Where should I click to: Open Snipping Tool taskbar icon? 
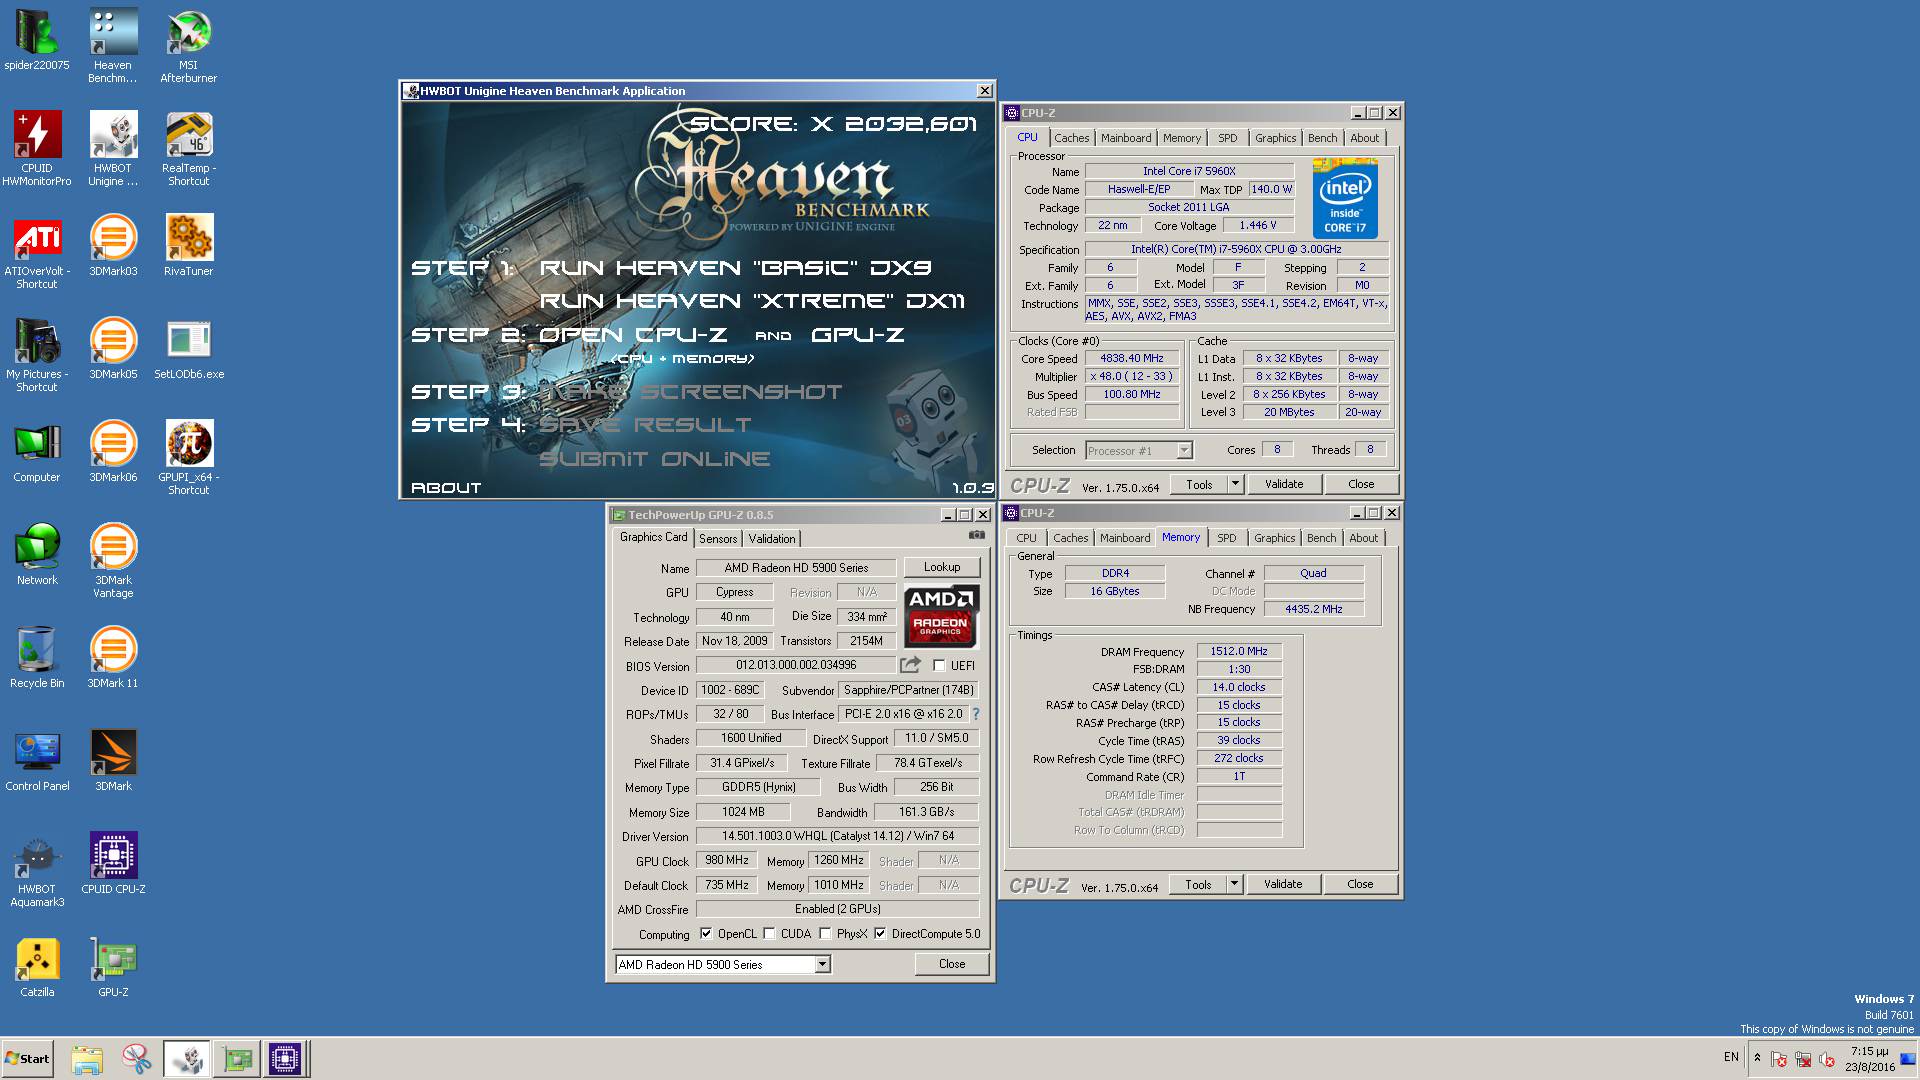[136, 1059]
